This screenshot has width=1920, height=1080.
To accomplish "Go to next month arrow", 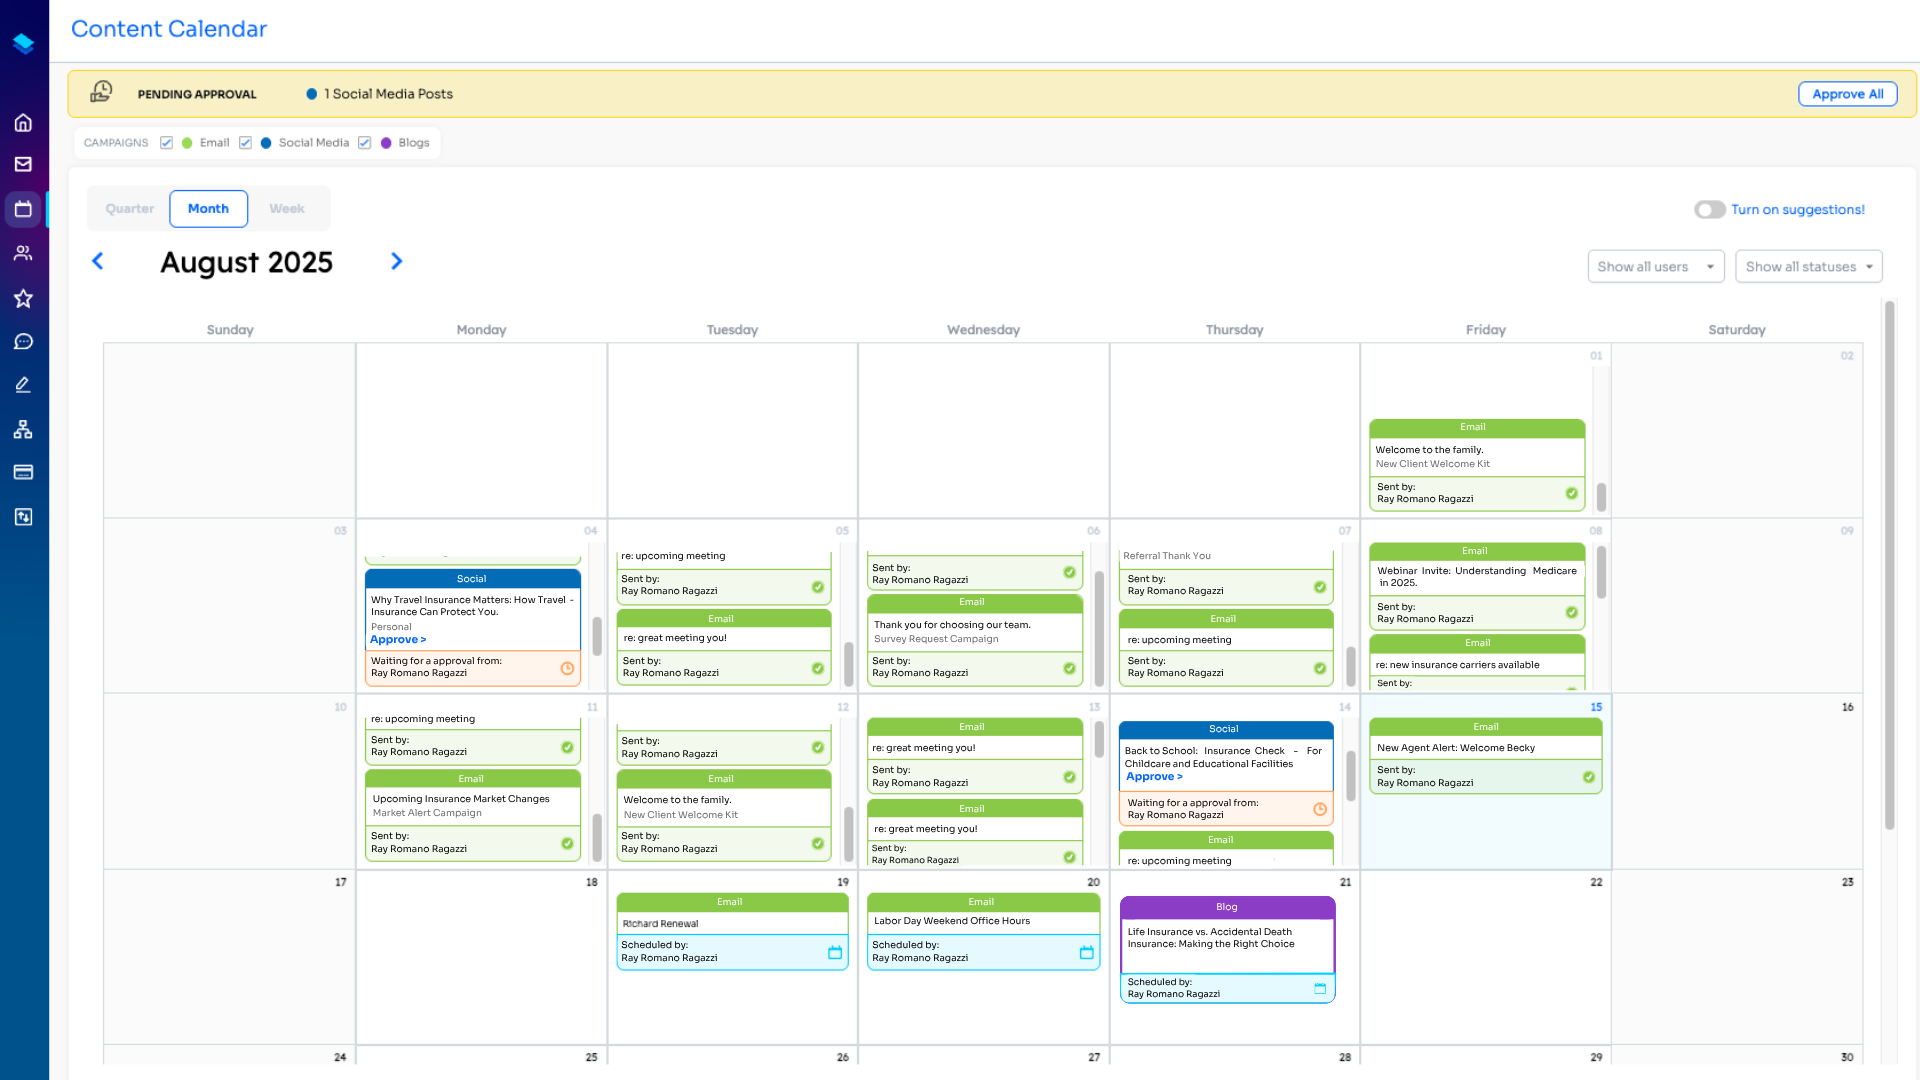I will (x=396, y=261).
